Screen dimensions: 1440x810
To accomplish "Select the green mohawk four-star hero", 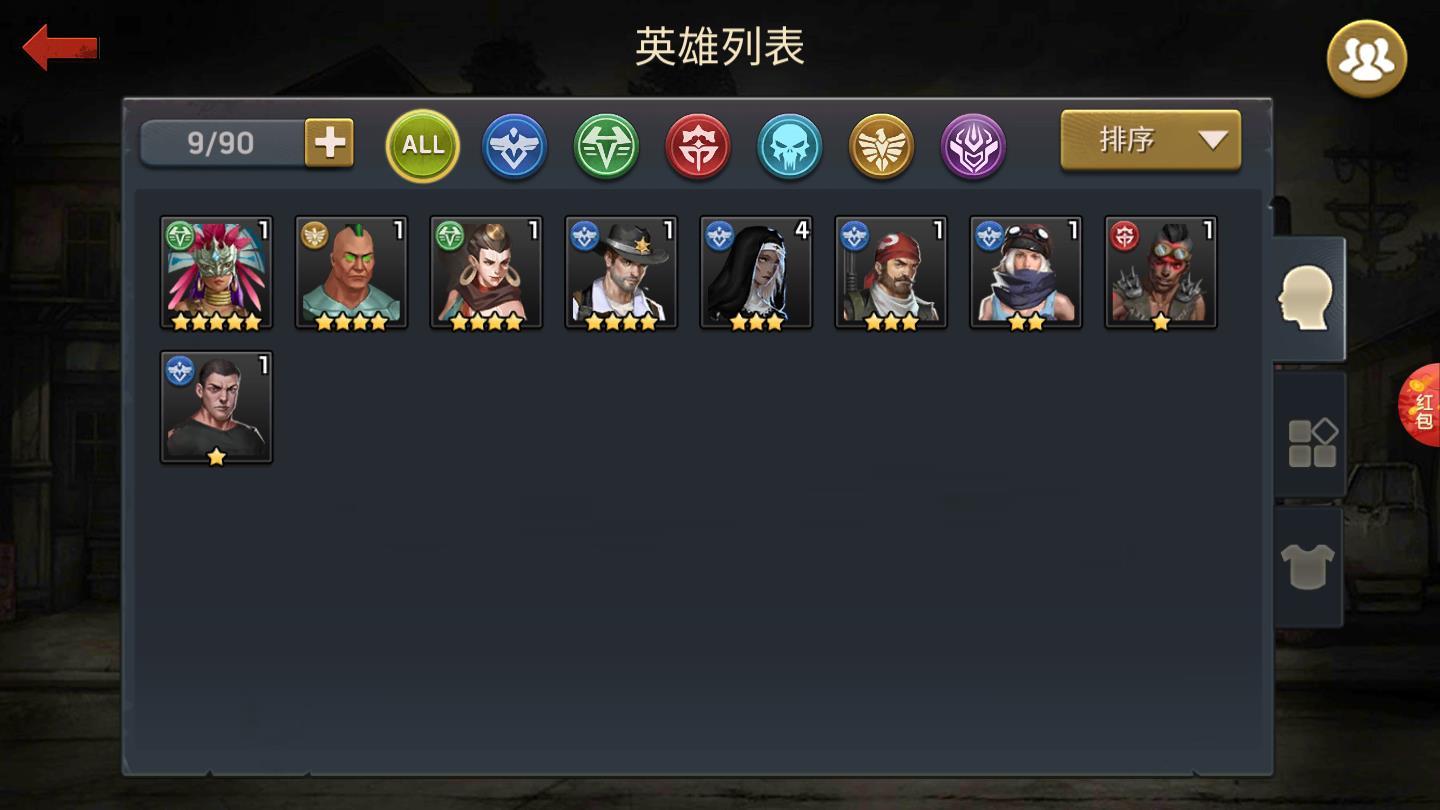I will 352,272.
